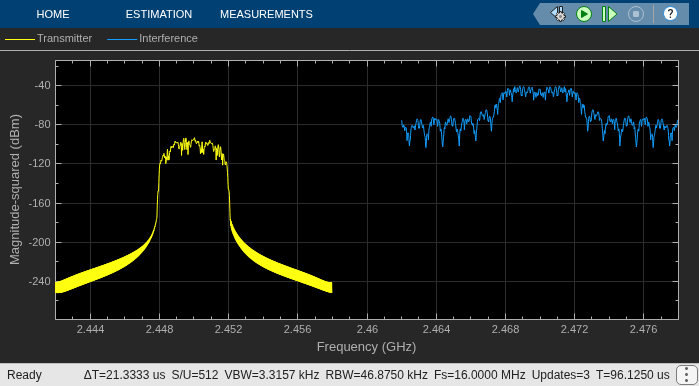699x386 pixels.
Task: Select the Frequency (GHz) axis label
Action: [366, 346]
